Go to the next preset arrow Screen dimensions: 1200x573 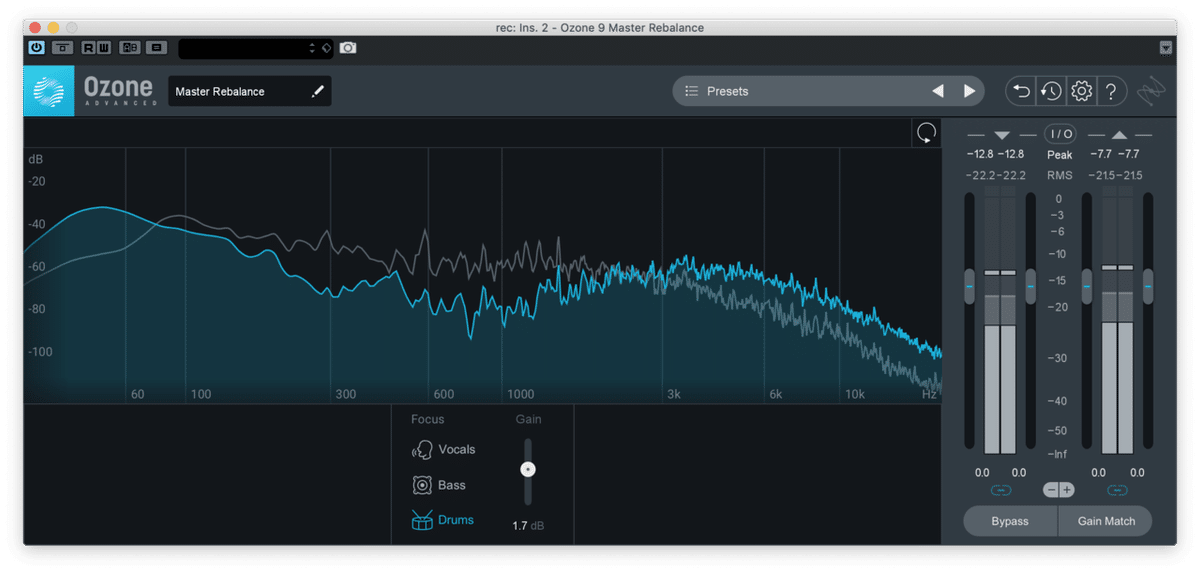click(969, 91)
